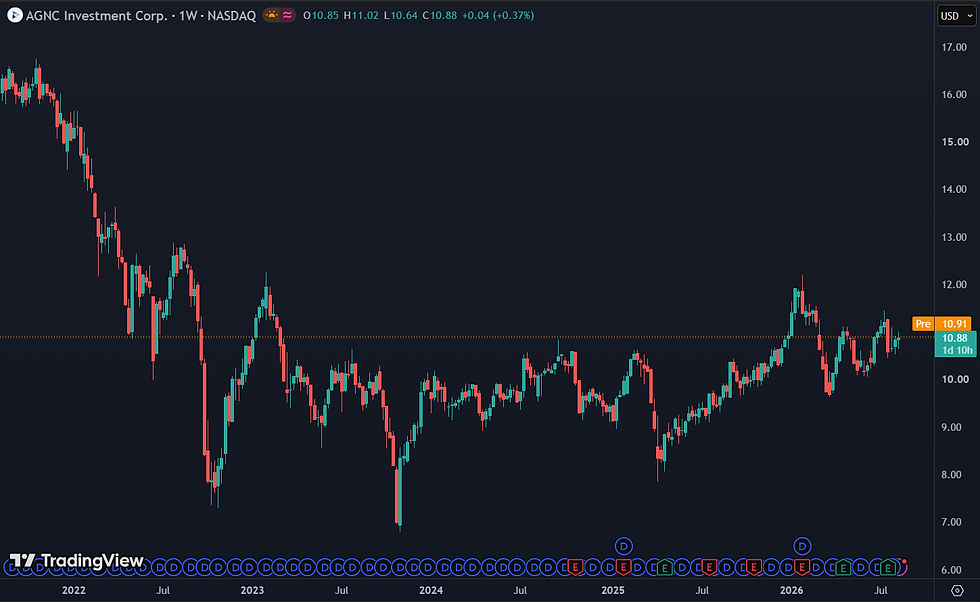
Task: Click low value L10.64
Action: pyautogui.click(x=401, y=16)
